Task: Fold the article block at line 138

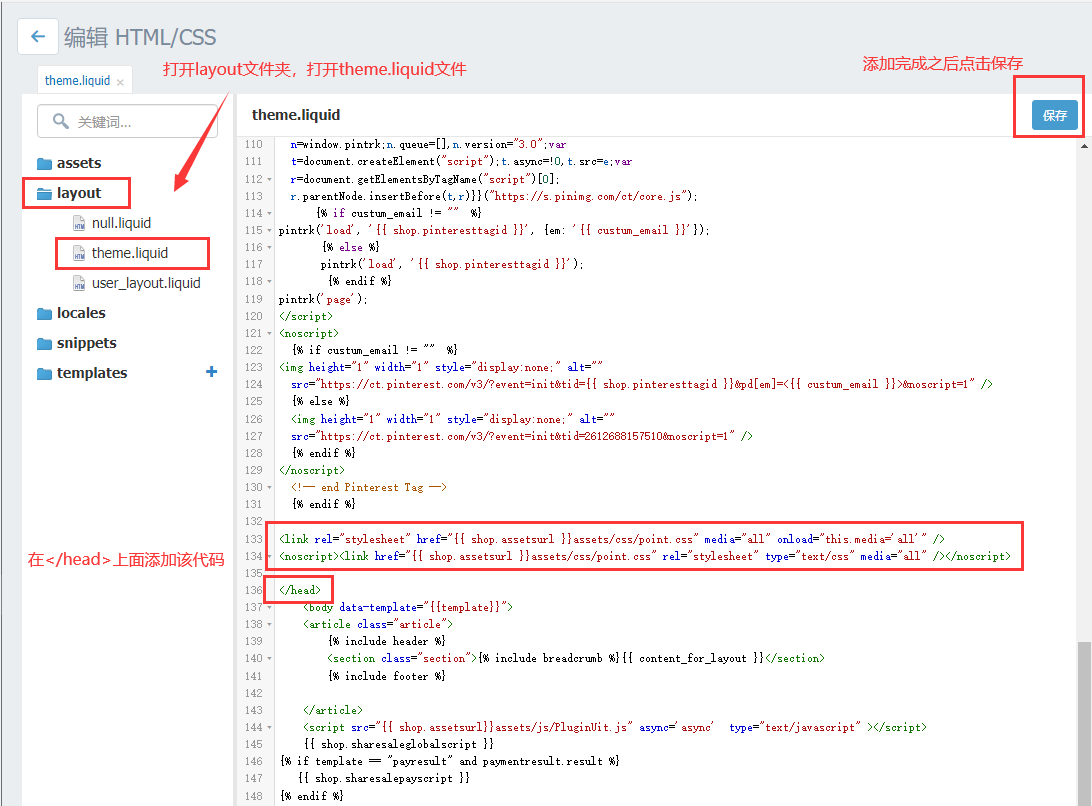Action: tap(270, 624)
